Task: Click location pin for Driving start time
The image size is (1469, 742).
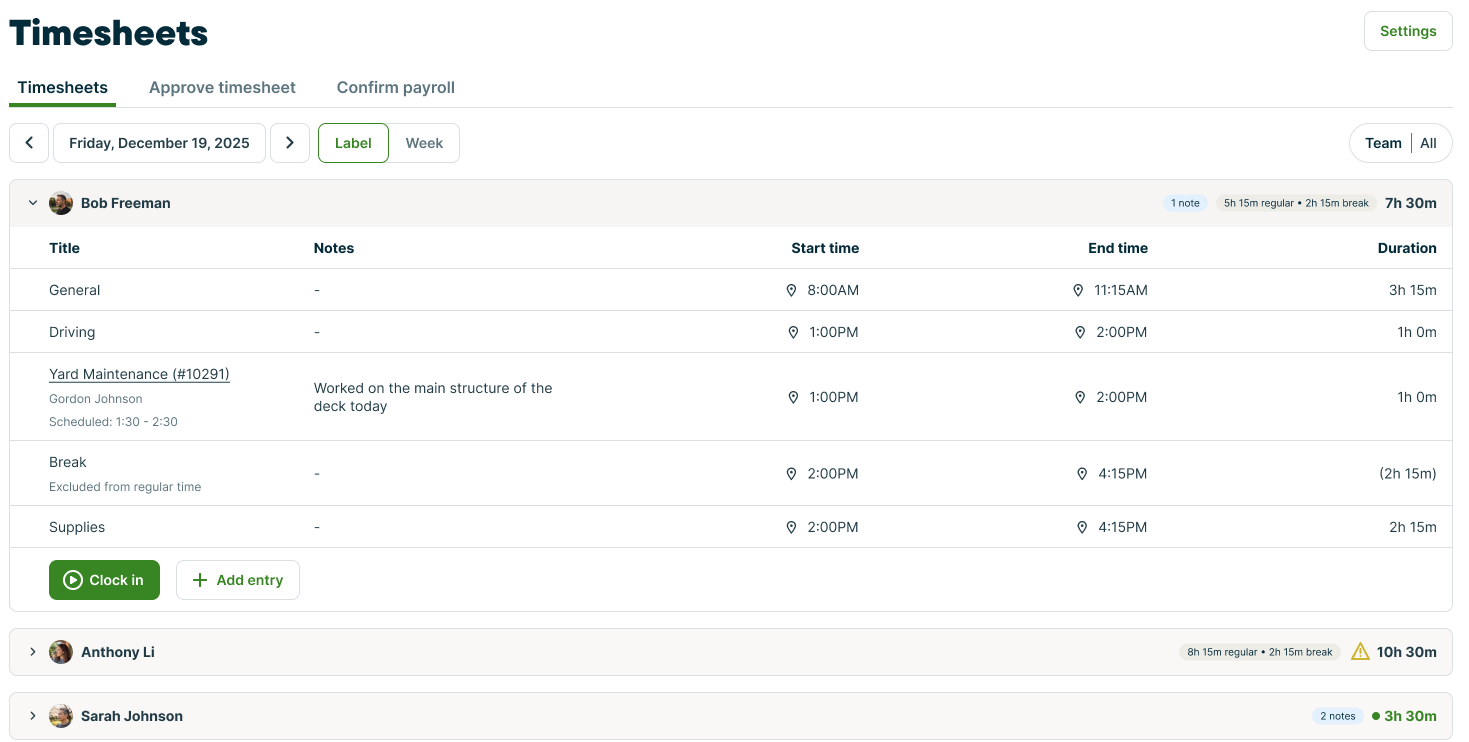Action: click(793, 333)
